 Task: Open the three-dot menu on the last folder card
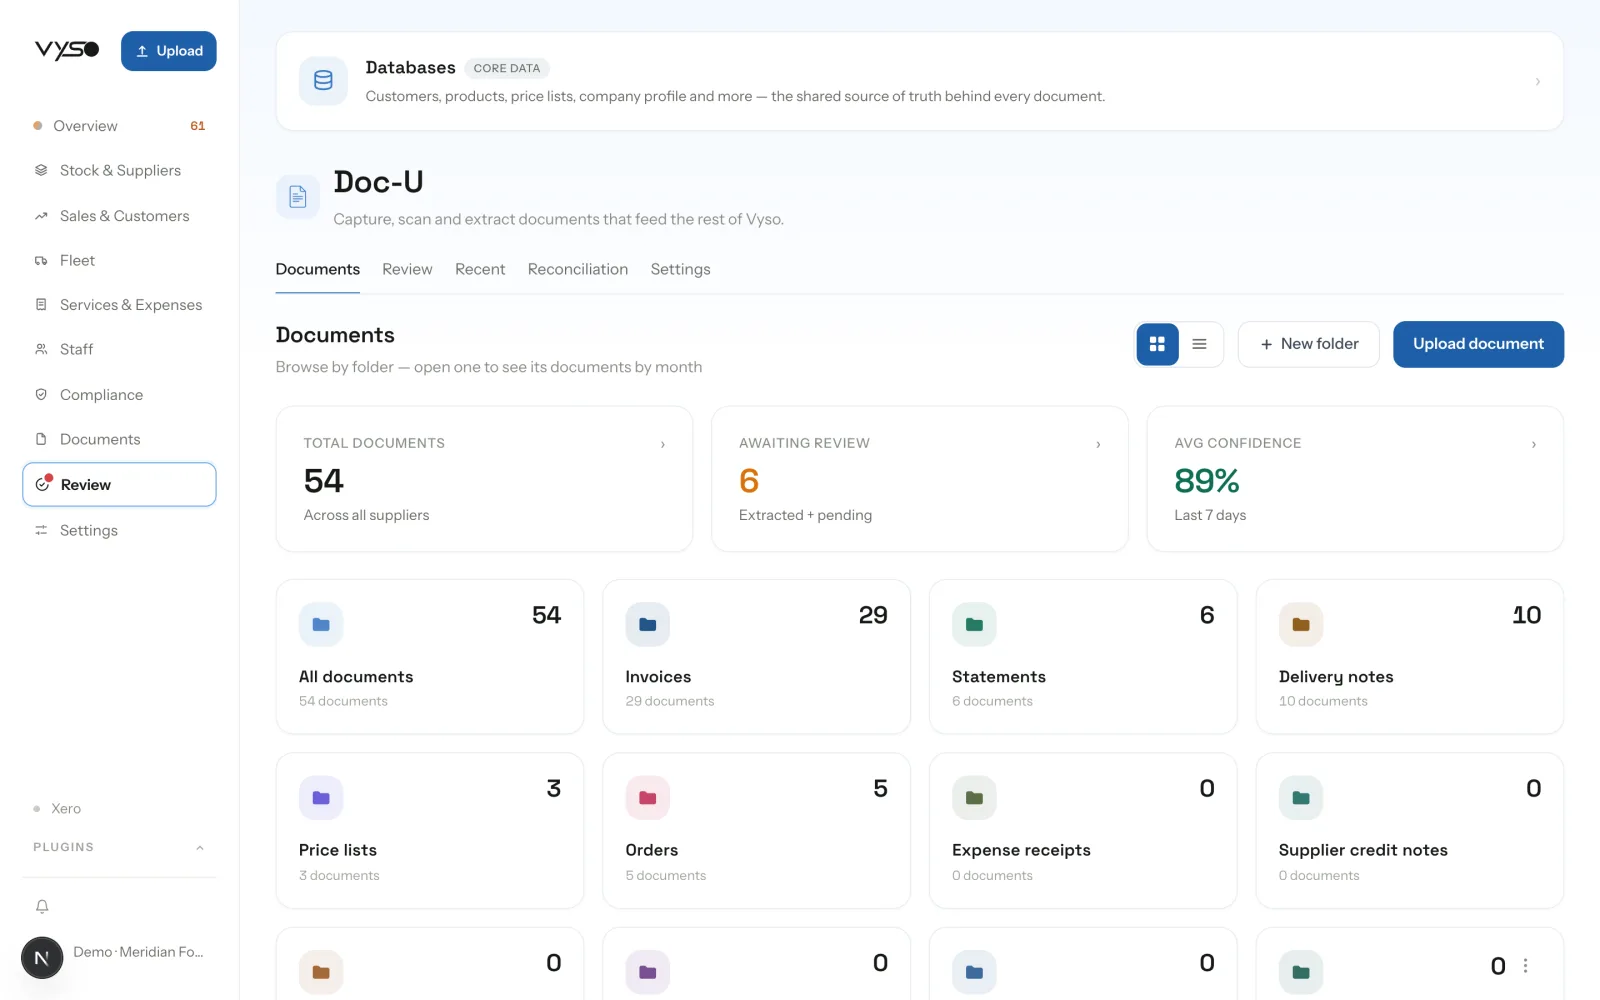coord(1525,965)
